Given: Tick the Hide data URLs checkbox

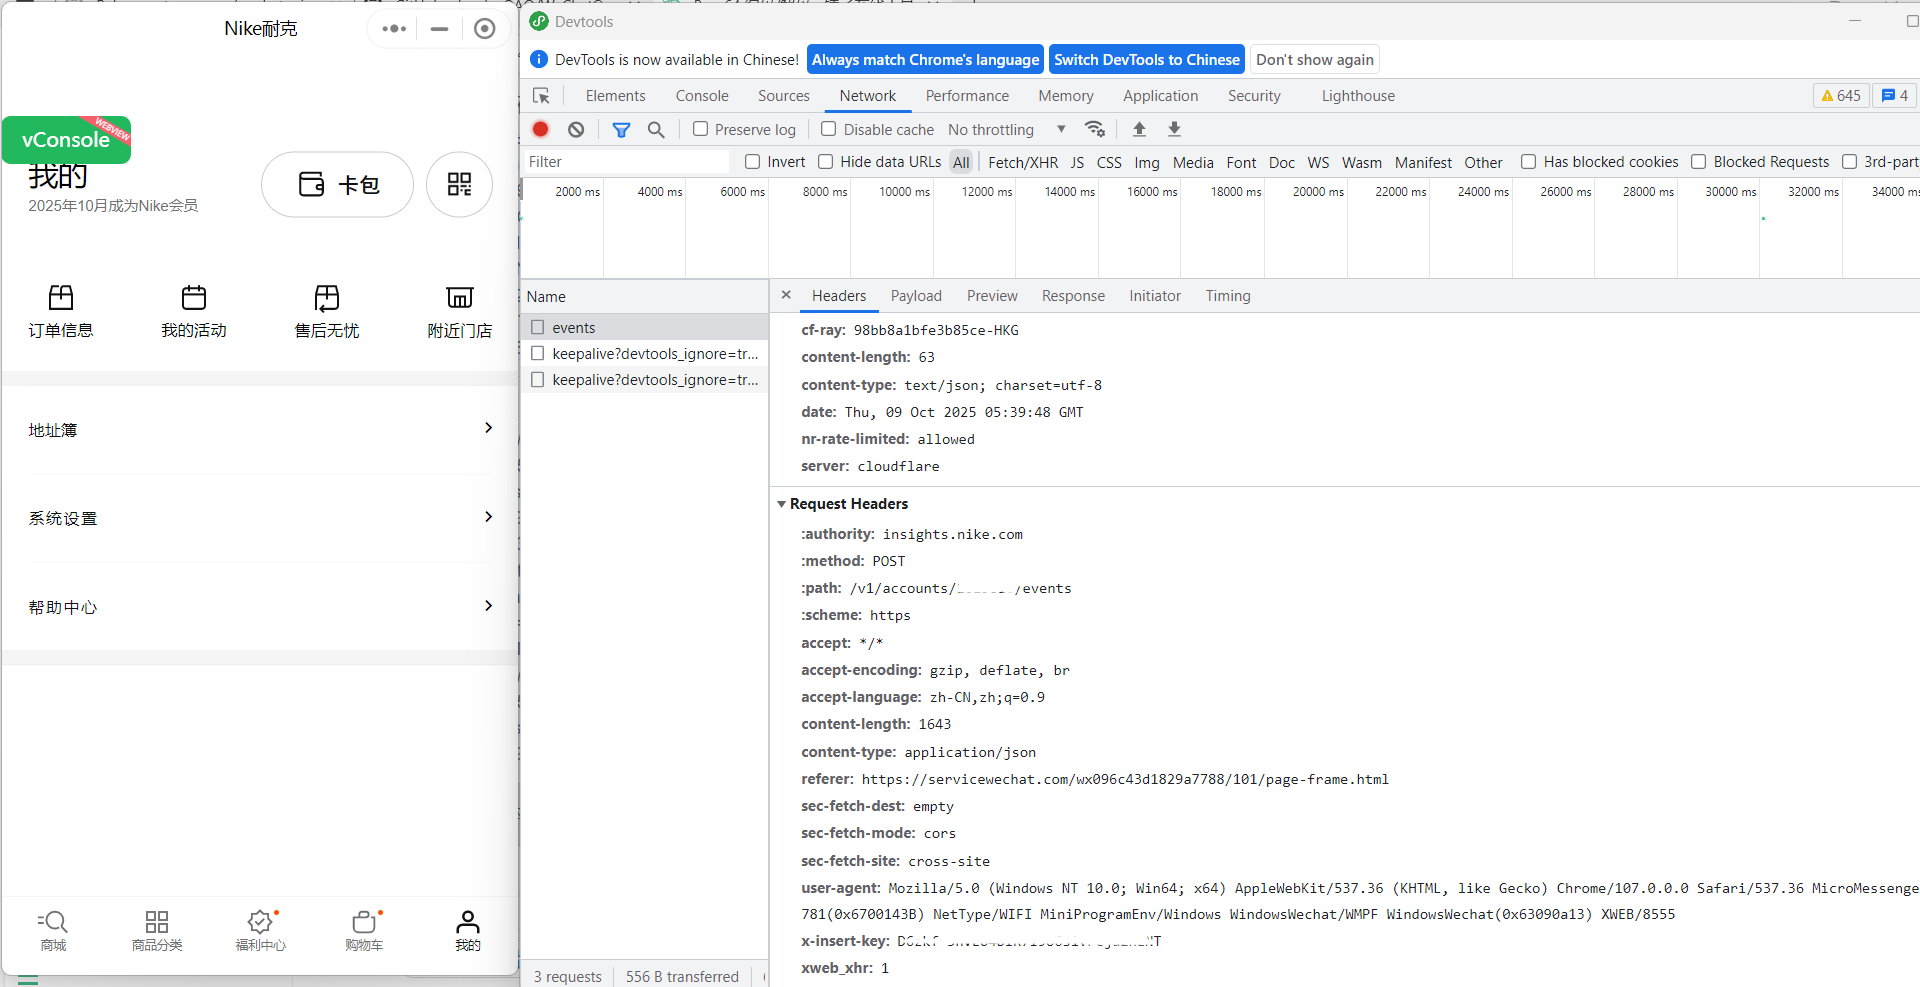Looking at the screenshot, I should click(826, 162).
